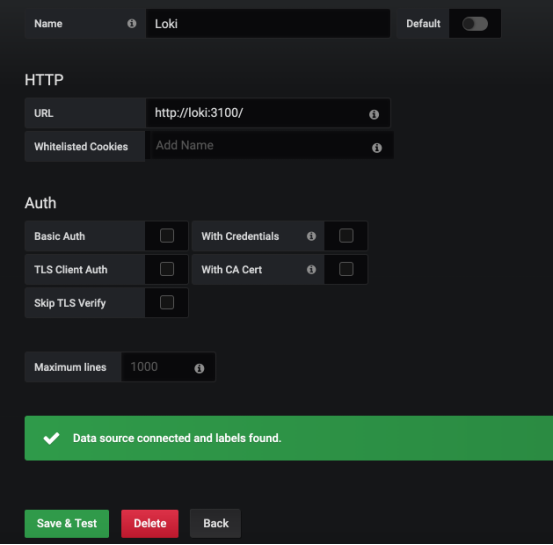Enable the Basic Auth checkbox

[x=166, y=236]
